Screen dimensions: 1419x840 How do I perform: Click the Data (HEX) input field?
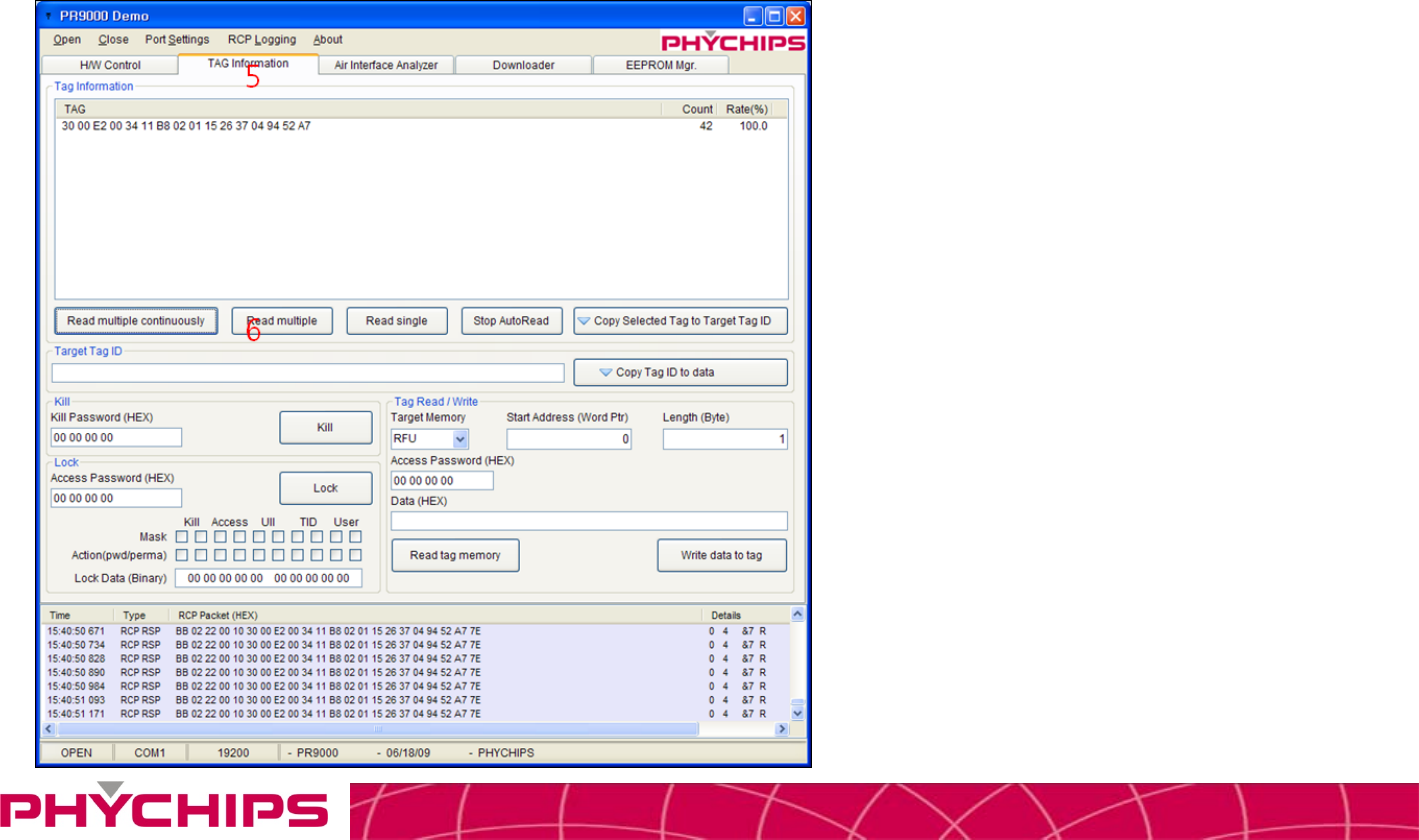tap(589, 521)
